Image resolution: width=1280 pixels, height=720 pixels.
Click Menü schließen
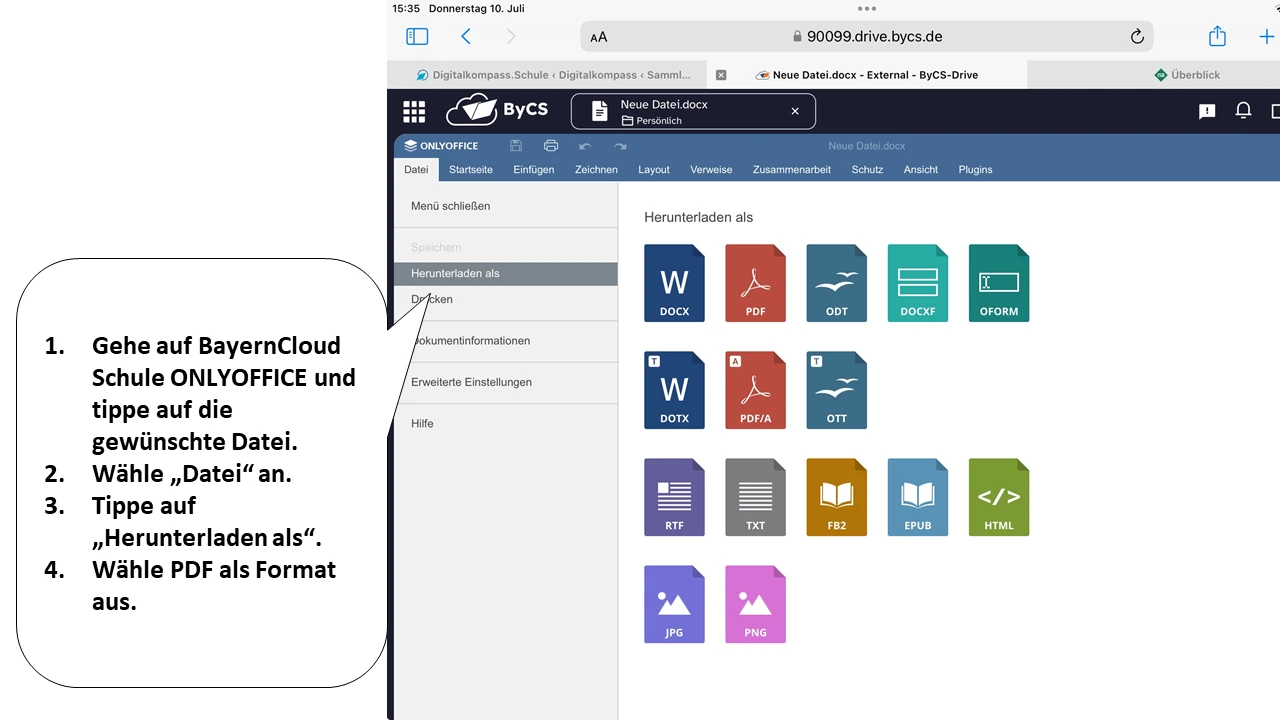point(450,206)
